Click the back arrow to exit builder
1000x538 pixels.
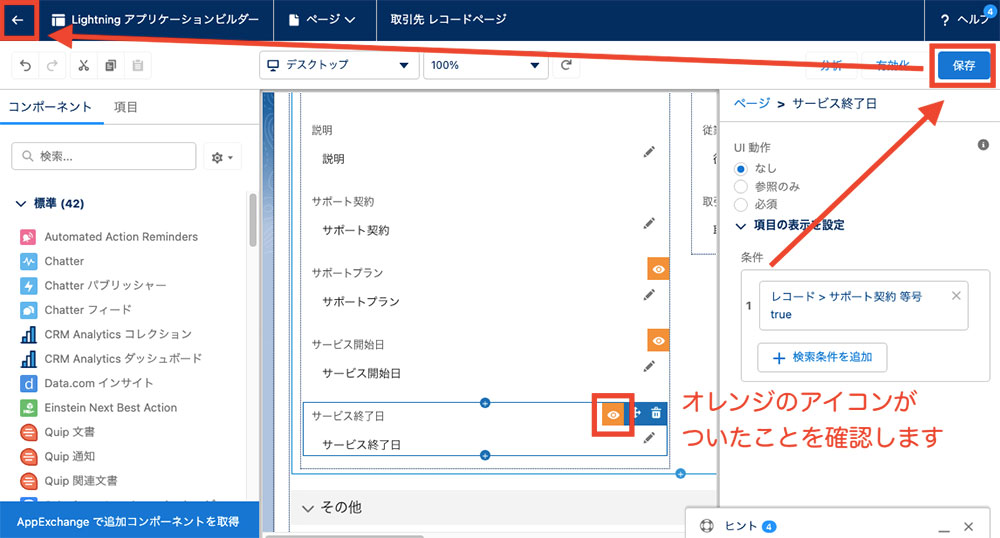click(x=18, y=20)
